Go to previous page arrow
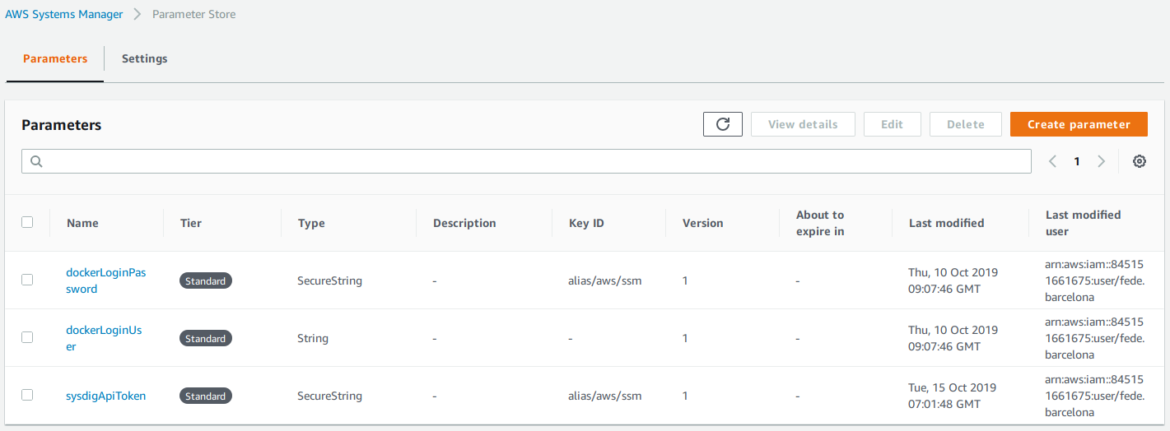 pos(1052,161)
